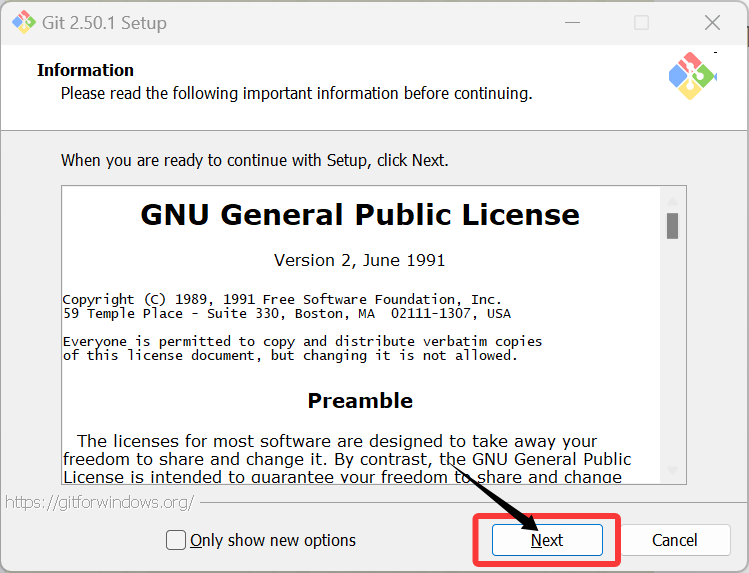This screenshot has height=573, width=749.
Task: Click the GNU General Public License heading
Action: pyautogui.click(x=359, y=215)
